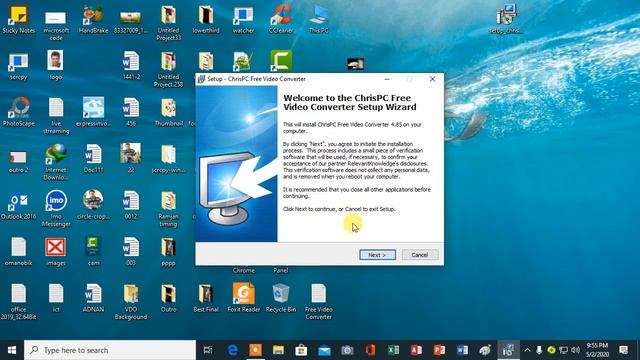Viewport: 640px width, 360px height.
Task: Select the ict file icon
Action: 56,298
